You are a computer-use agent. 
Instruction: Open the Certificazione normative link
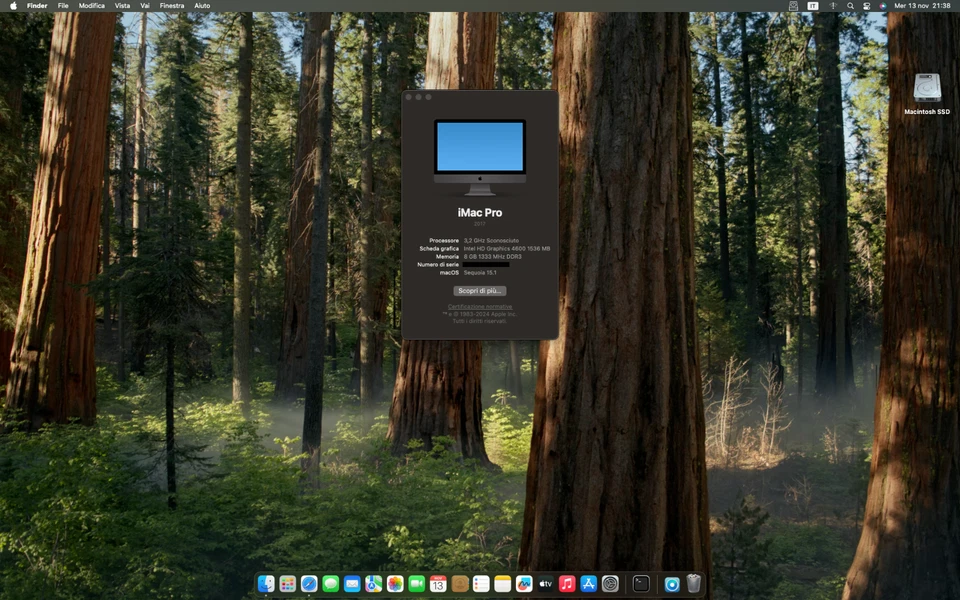click(480, 306)
